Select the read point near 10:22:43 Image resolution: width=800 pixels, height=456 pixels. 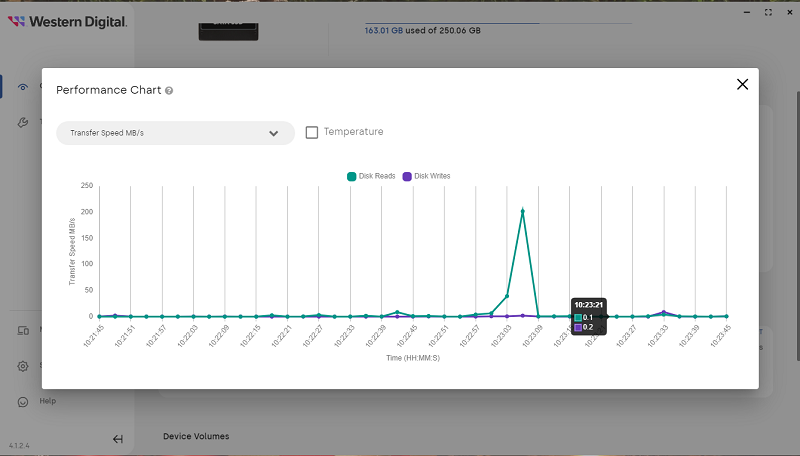pyautogui.click(x=397, y=312)
